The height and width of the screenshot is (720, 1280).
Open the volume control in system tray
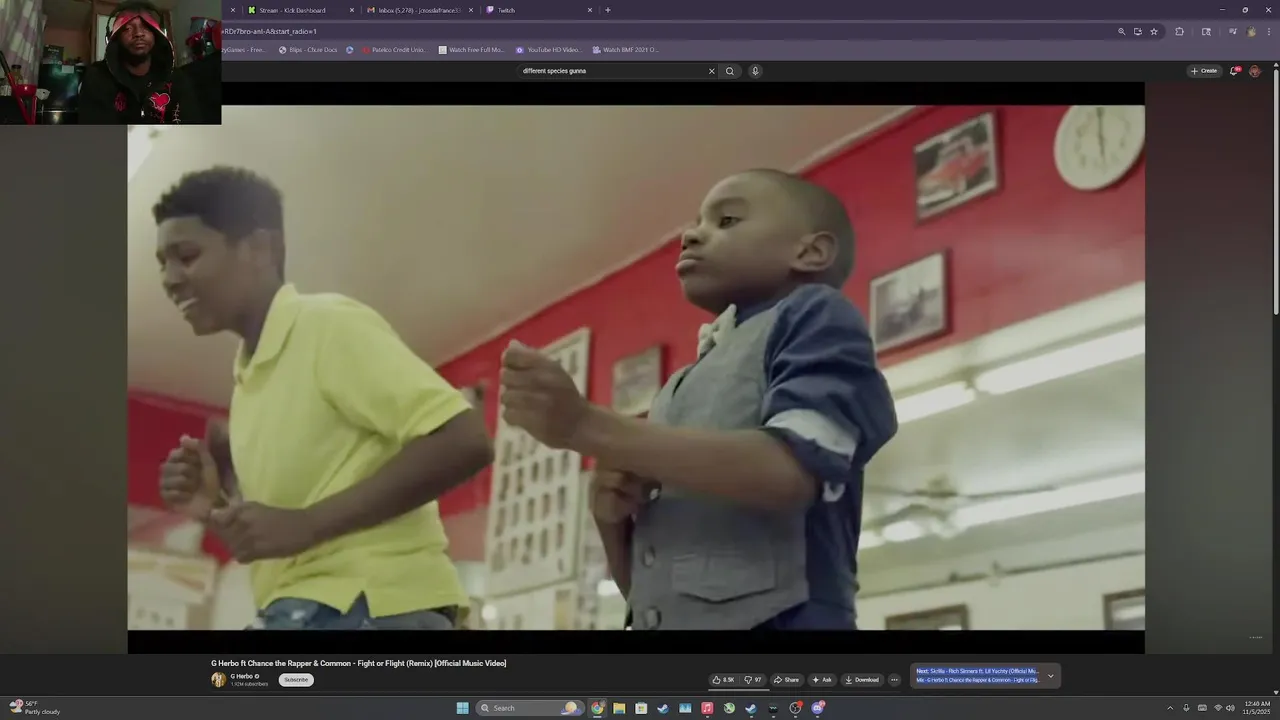point(1230,708)
